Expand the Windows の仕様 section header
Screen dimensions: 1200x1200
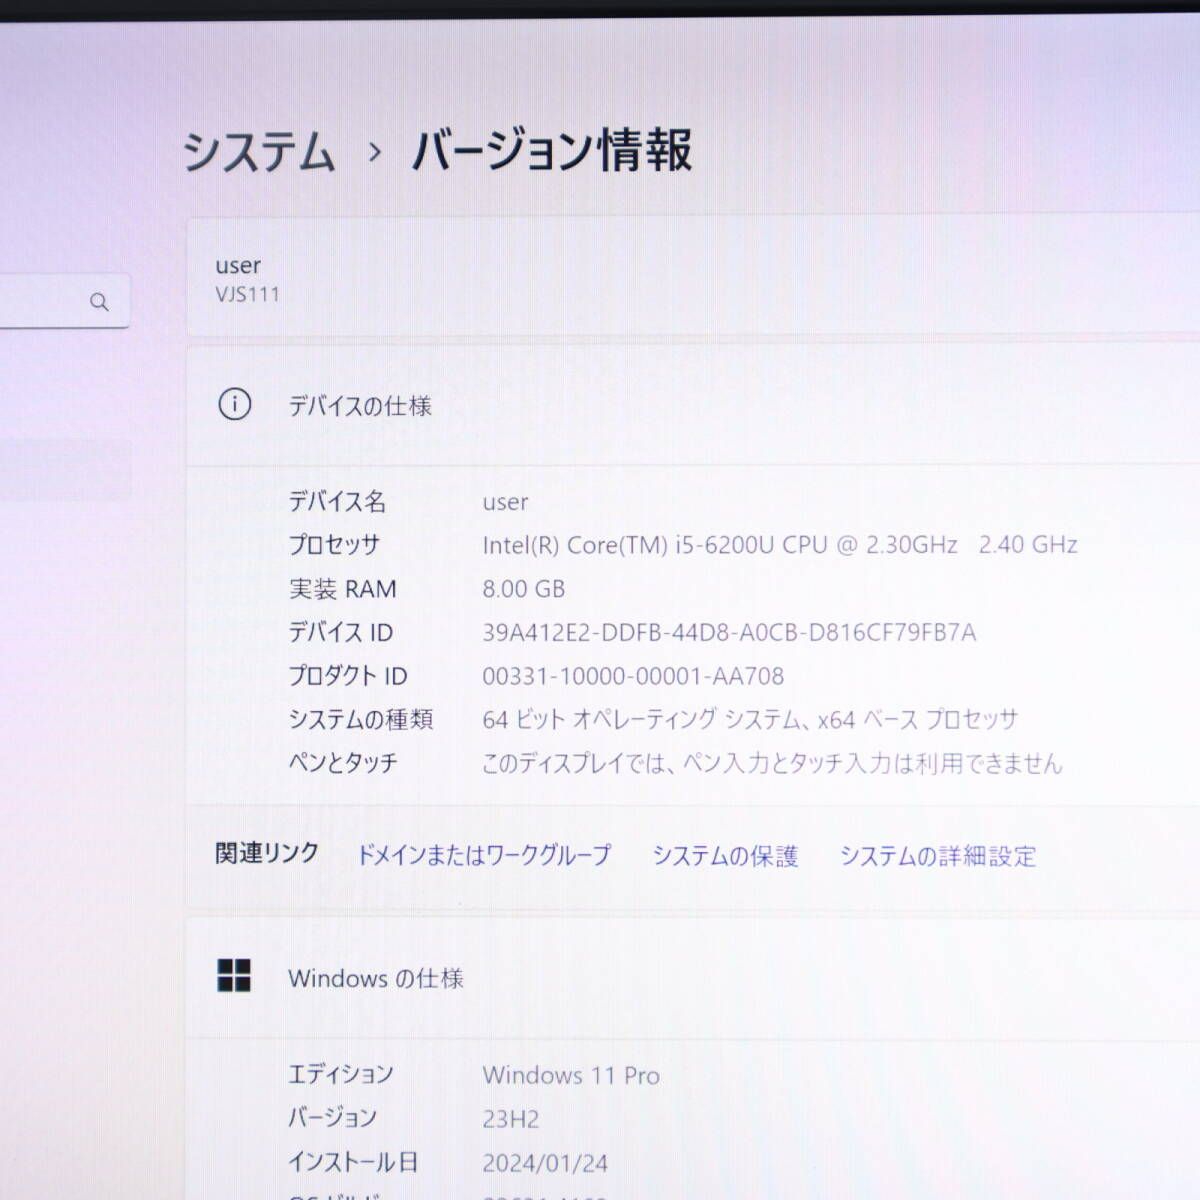click(x=693, y=977)
